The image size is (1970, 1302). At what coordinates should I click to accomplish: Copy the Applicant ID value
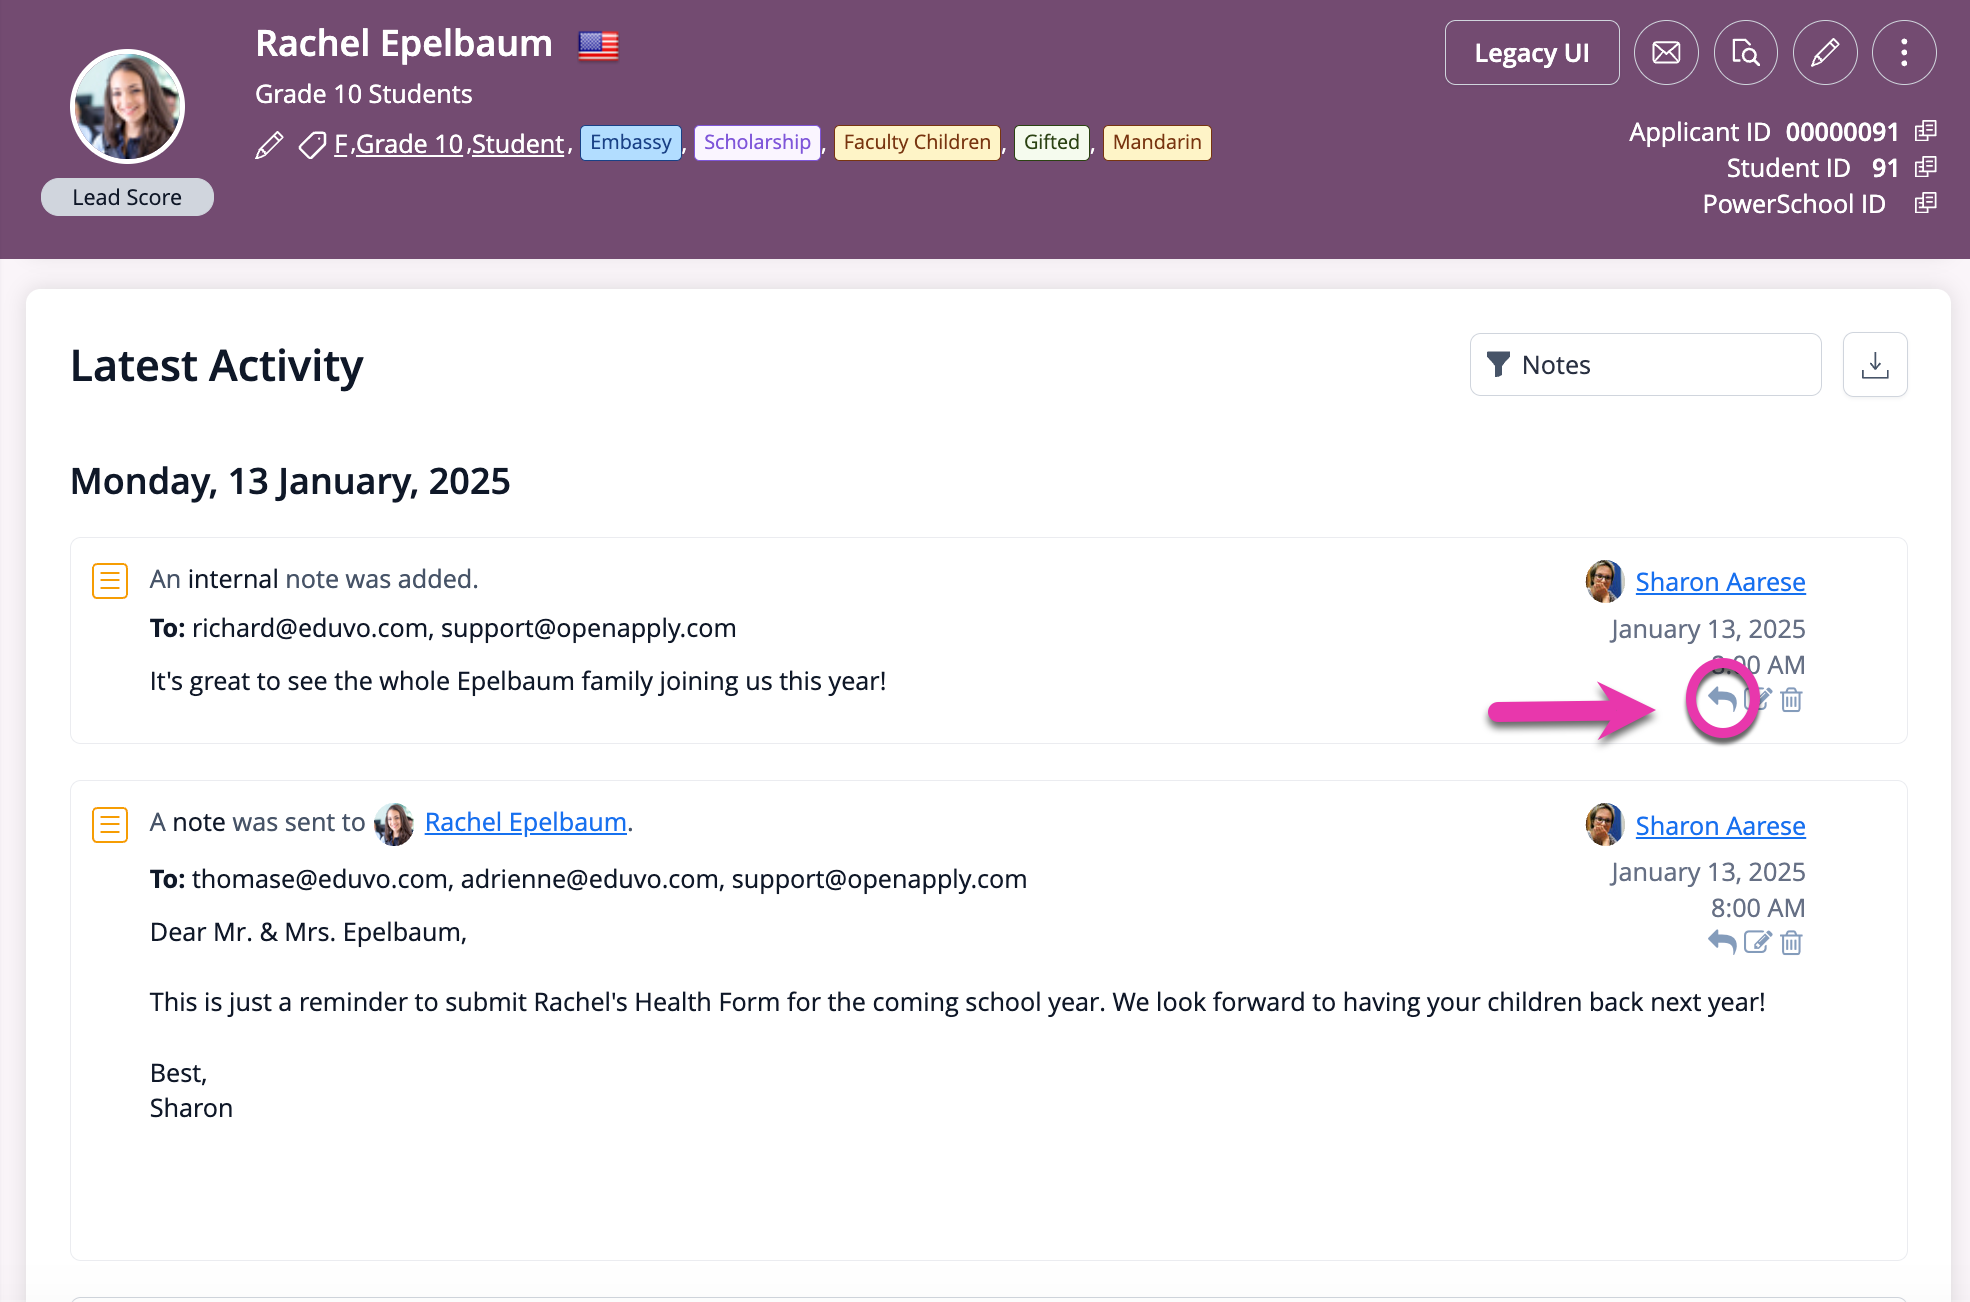click(x=1925, y=131)
